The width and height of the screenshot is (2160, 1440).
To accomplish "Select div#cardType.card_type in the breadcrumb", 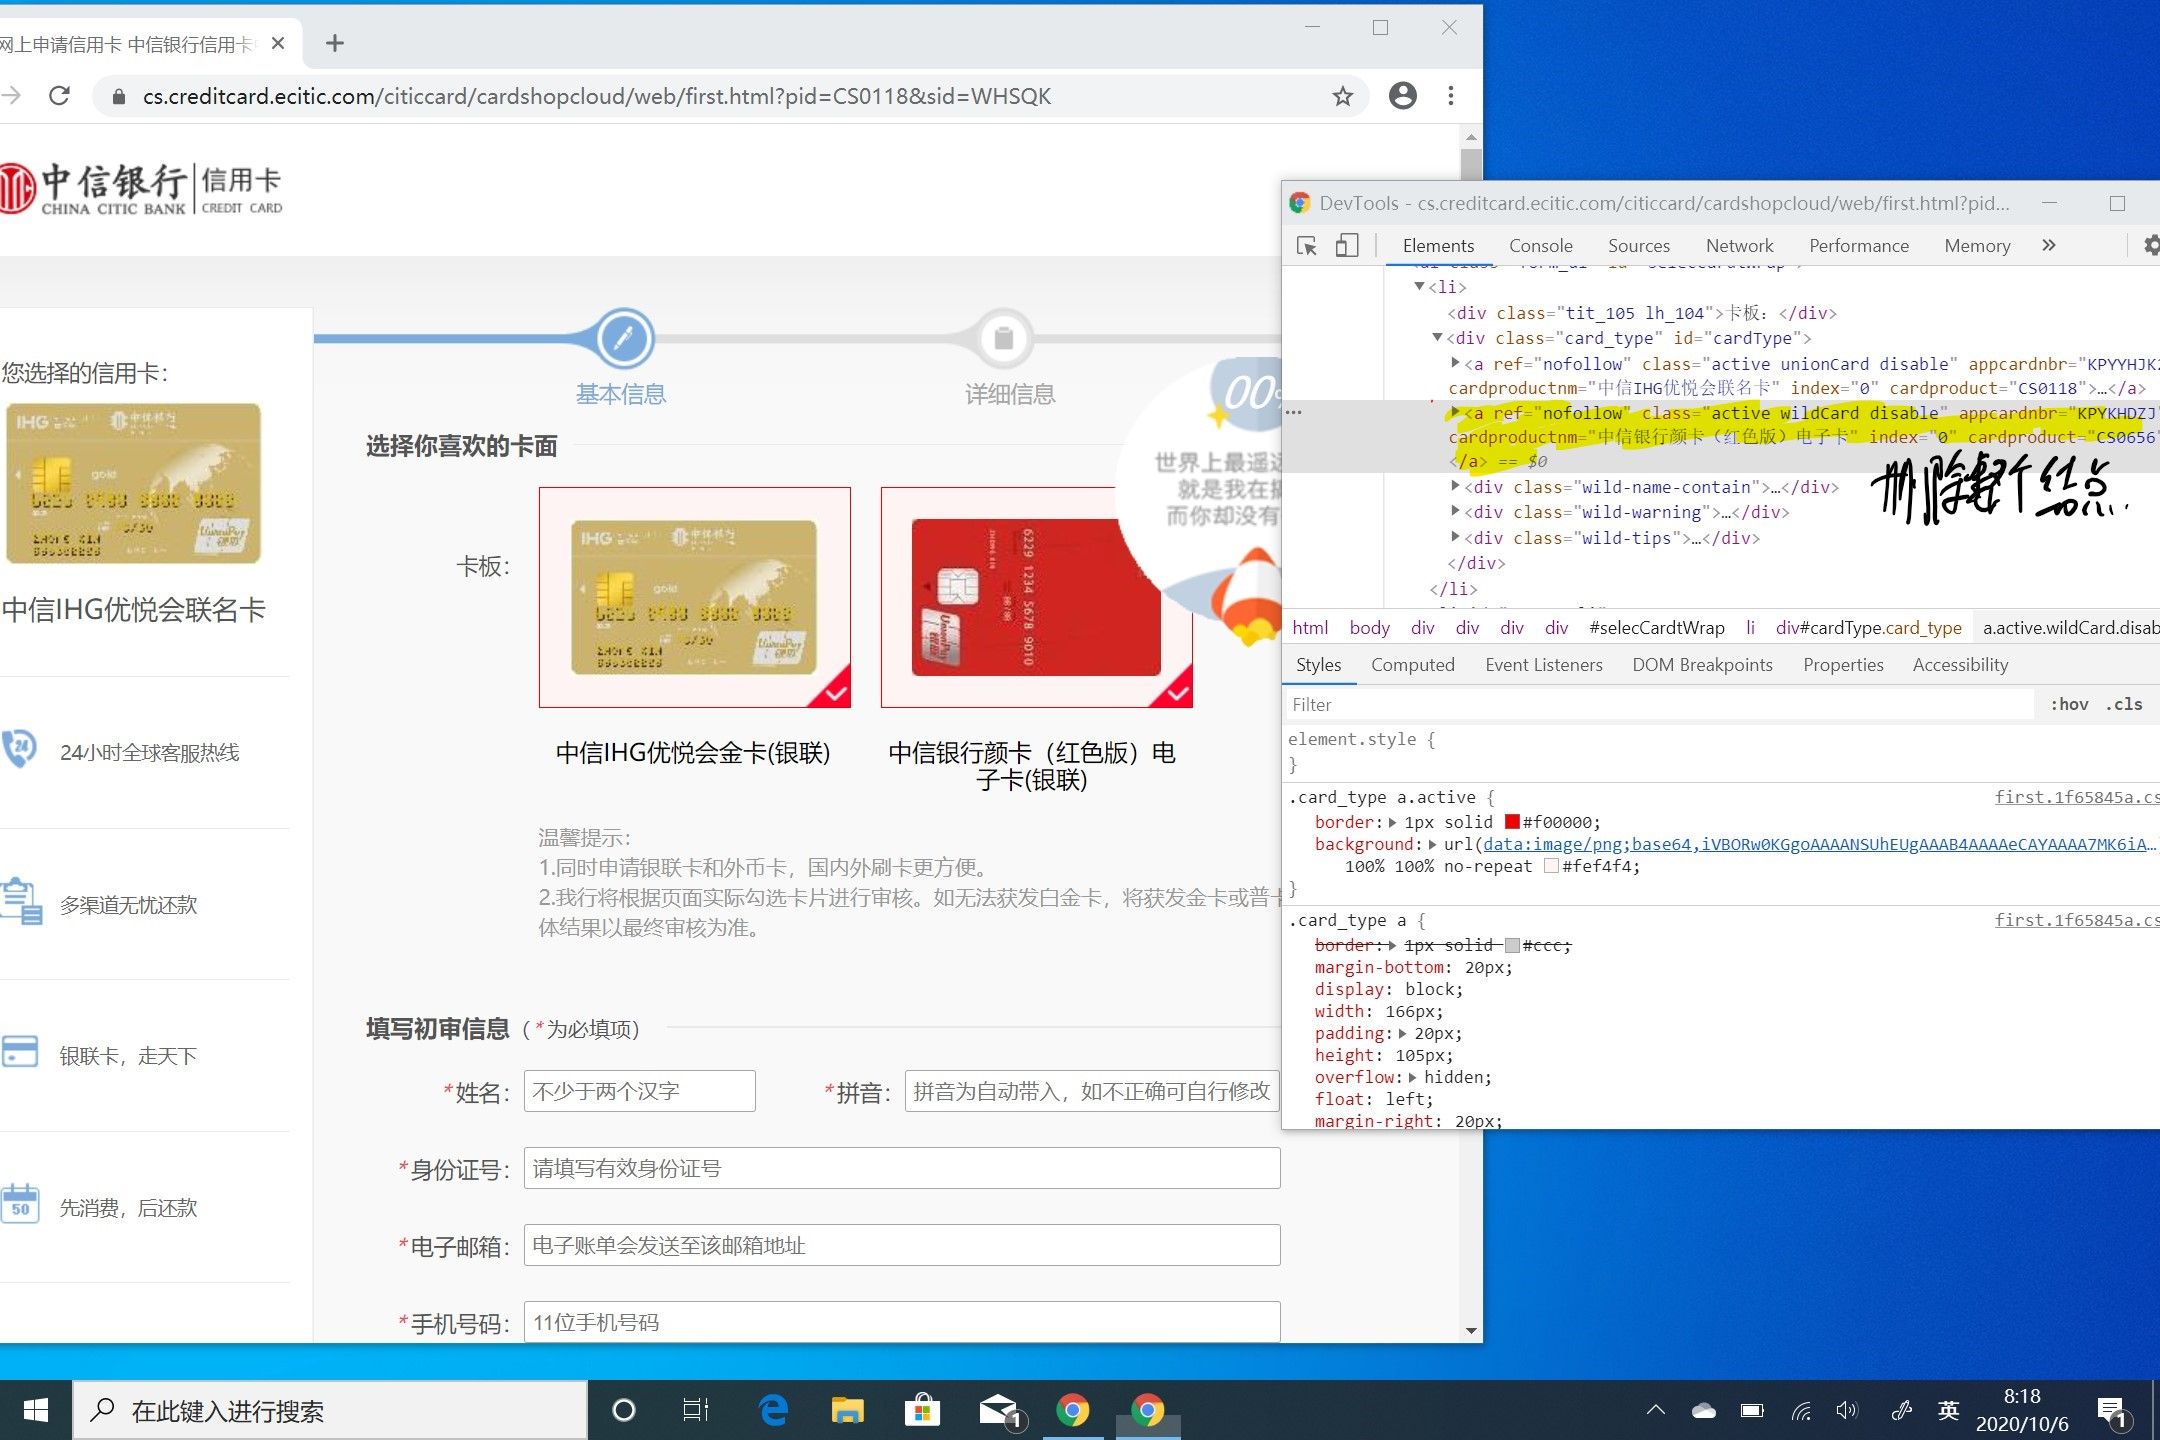I will [x=1868, y=628].
